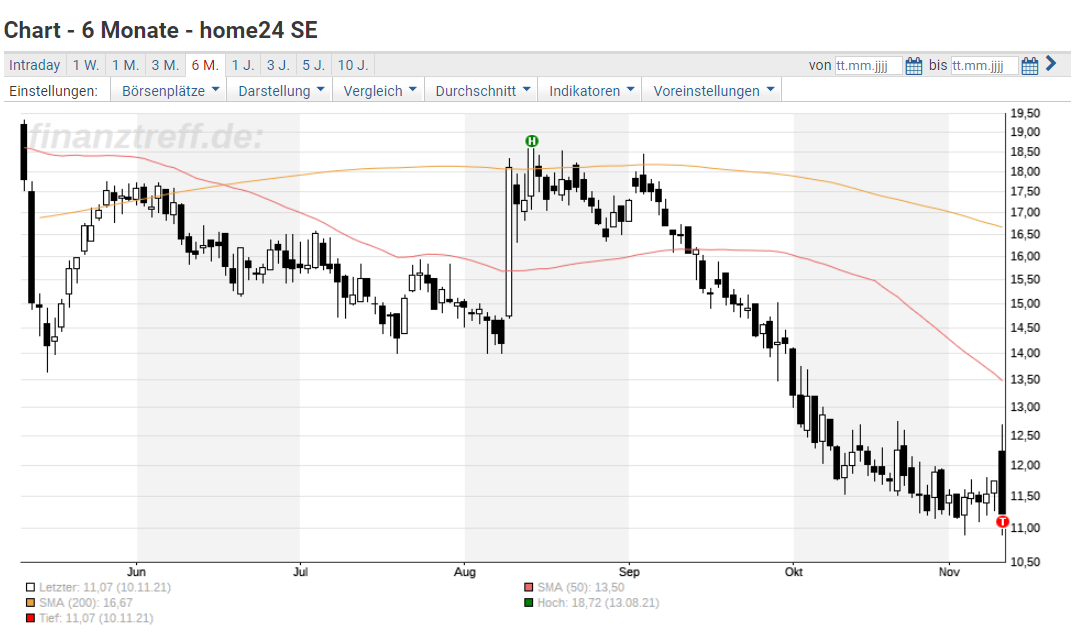Screen dimensions: 1081x635
Task: Switch to the Intraday tab
Action: pos(34,65)
